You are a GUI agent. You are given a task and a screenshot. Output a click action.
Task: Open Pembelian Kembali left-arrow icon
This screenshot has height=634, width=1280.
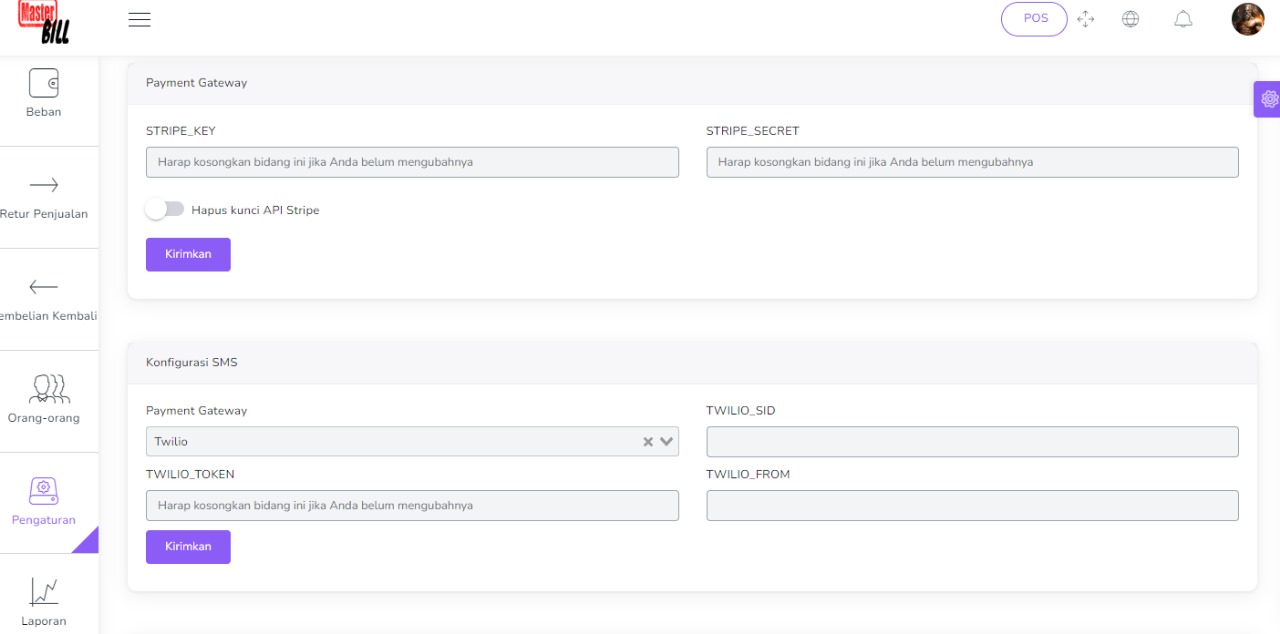coord(44,287)
